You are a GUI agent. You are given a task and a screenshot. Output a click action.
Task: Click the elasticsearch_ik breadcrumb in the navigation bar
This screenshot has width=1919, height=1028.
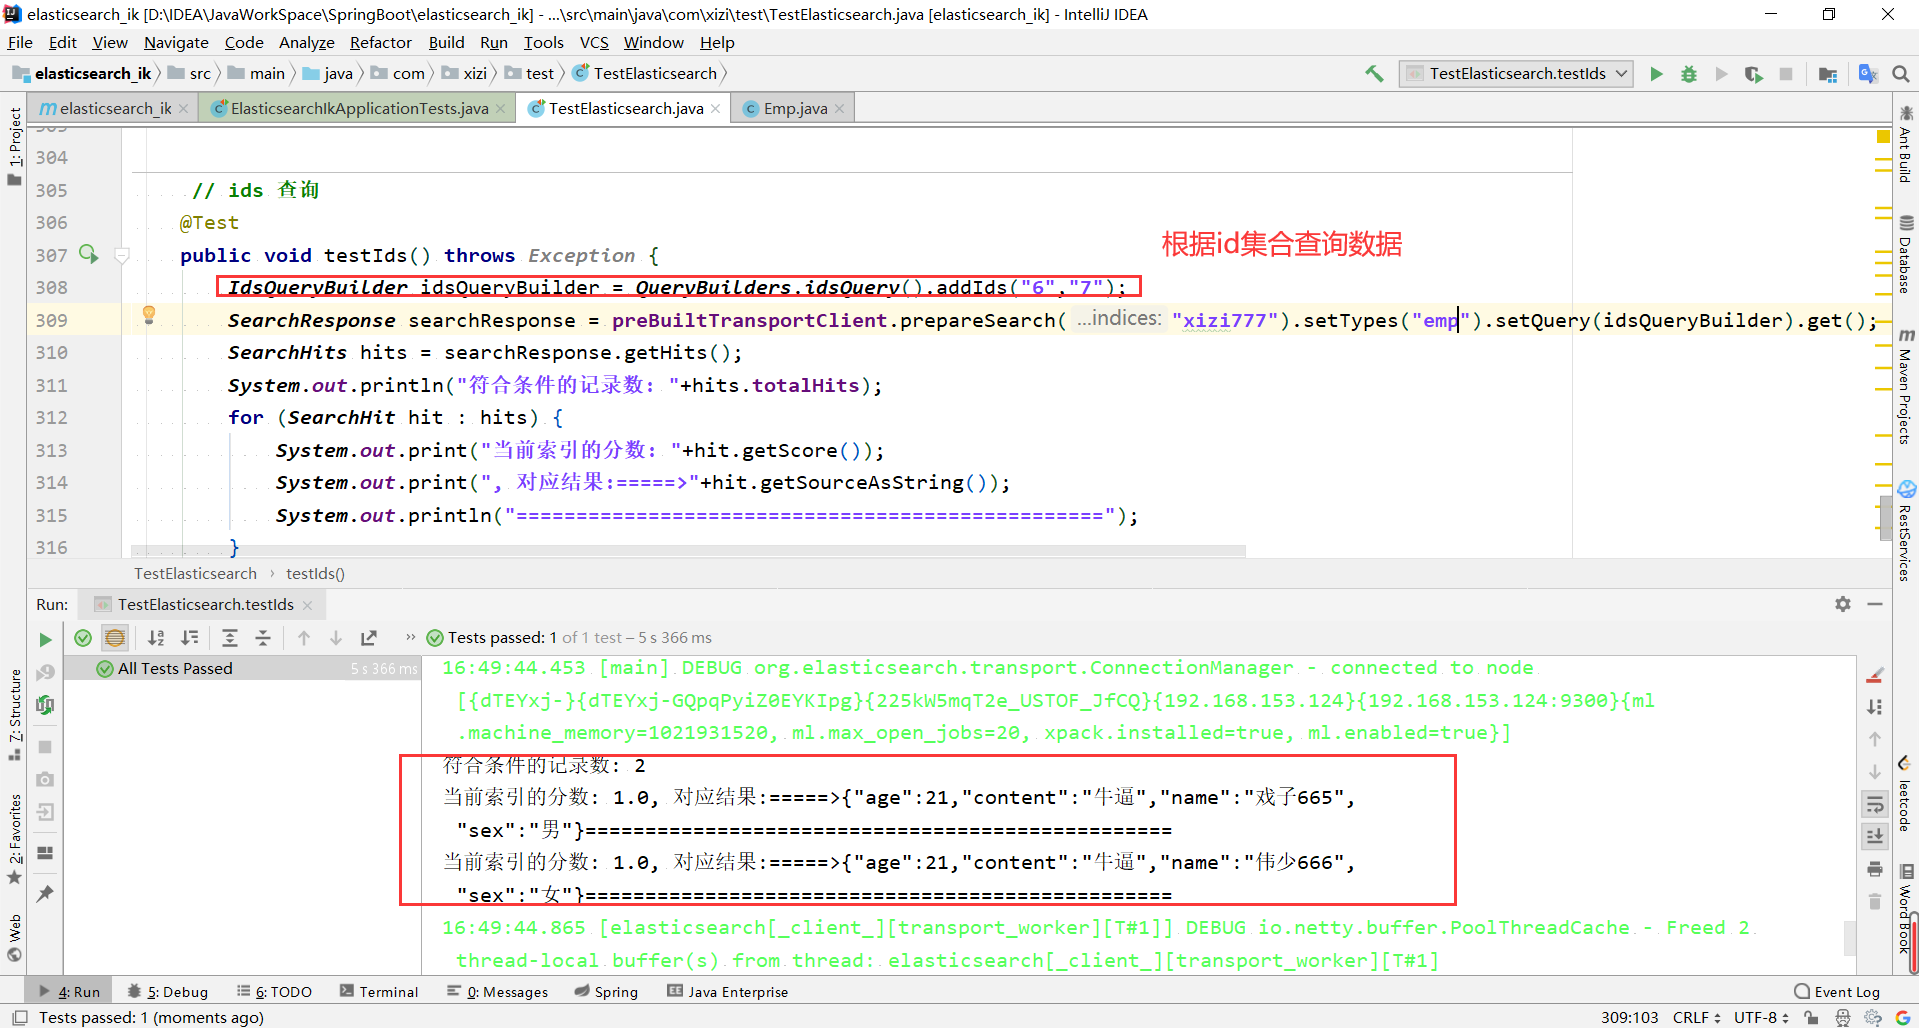82,73
